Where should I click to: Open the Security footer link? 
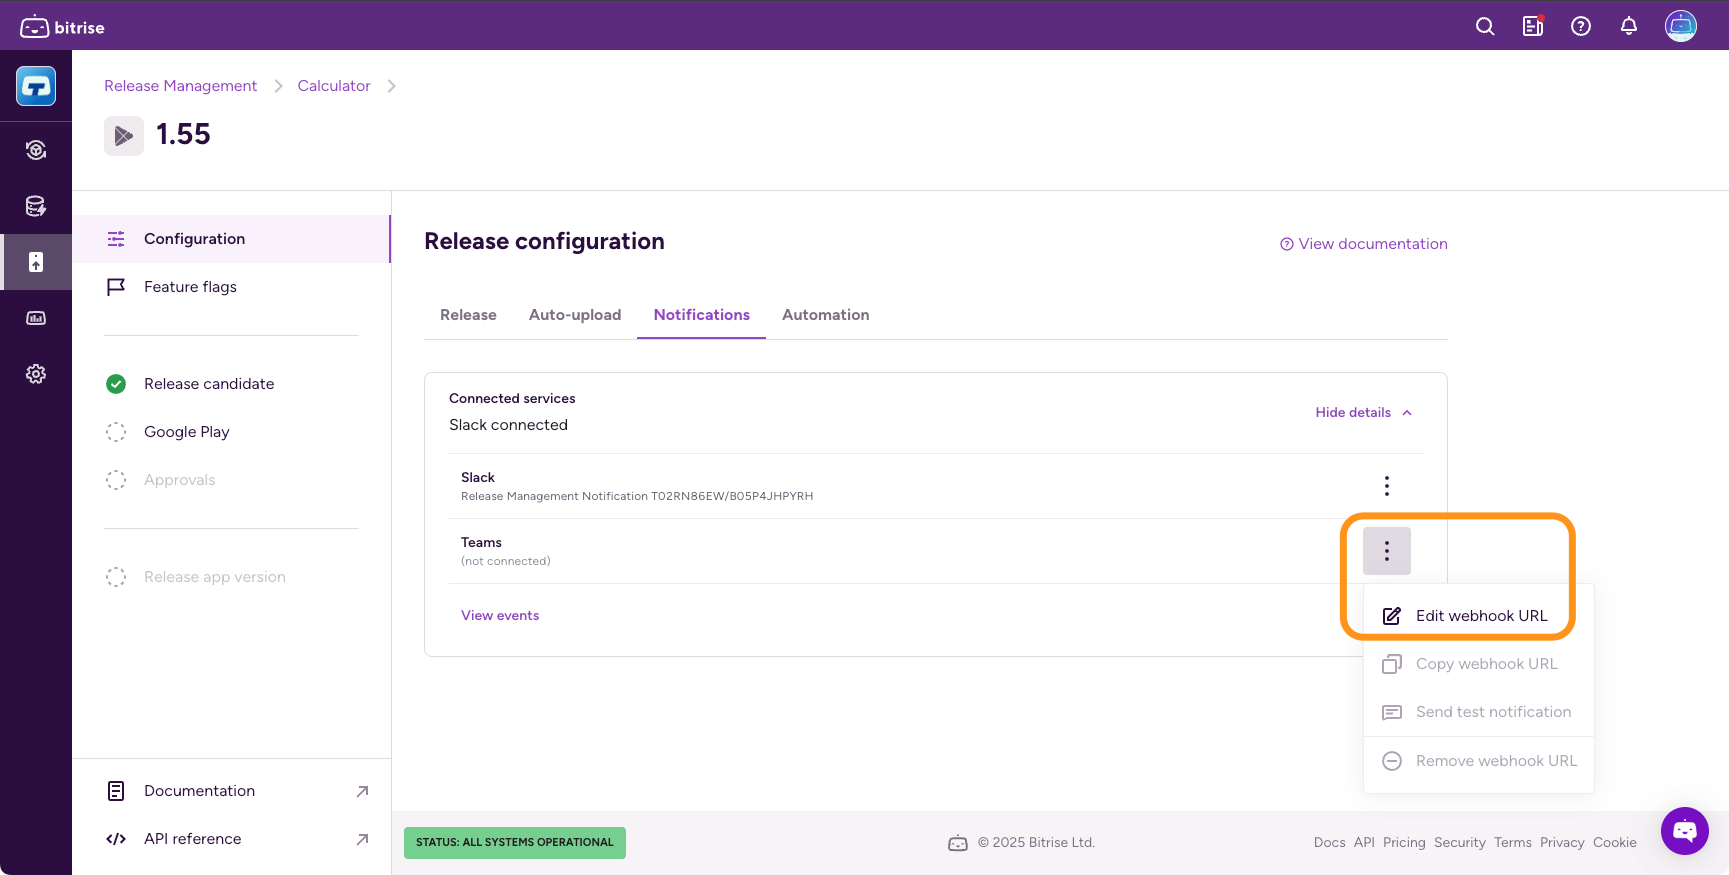pos(1460,843)
